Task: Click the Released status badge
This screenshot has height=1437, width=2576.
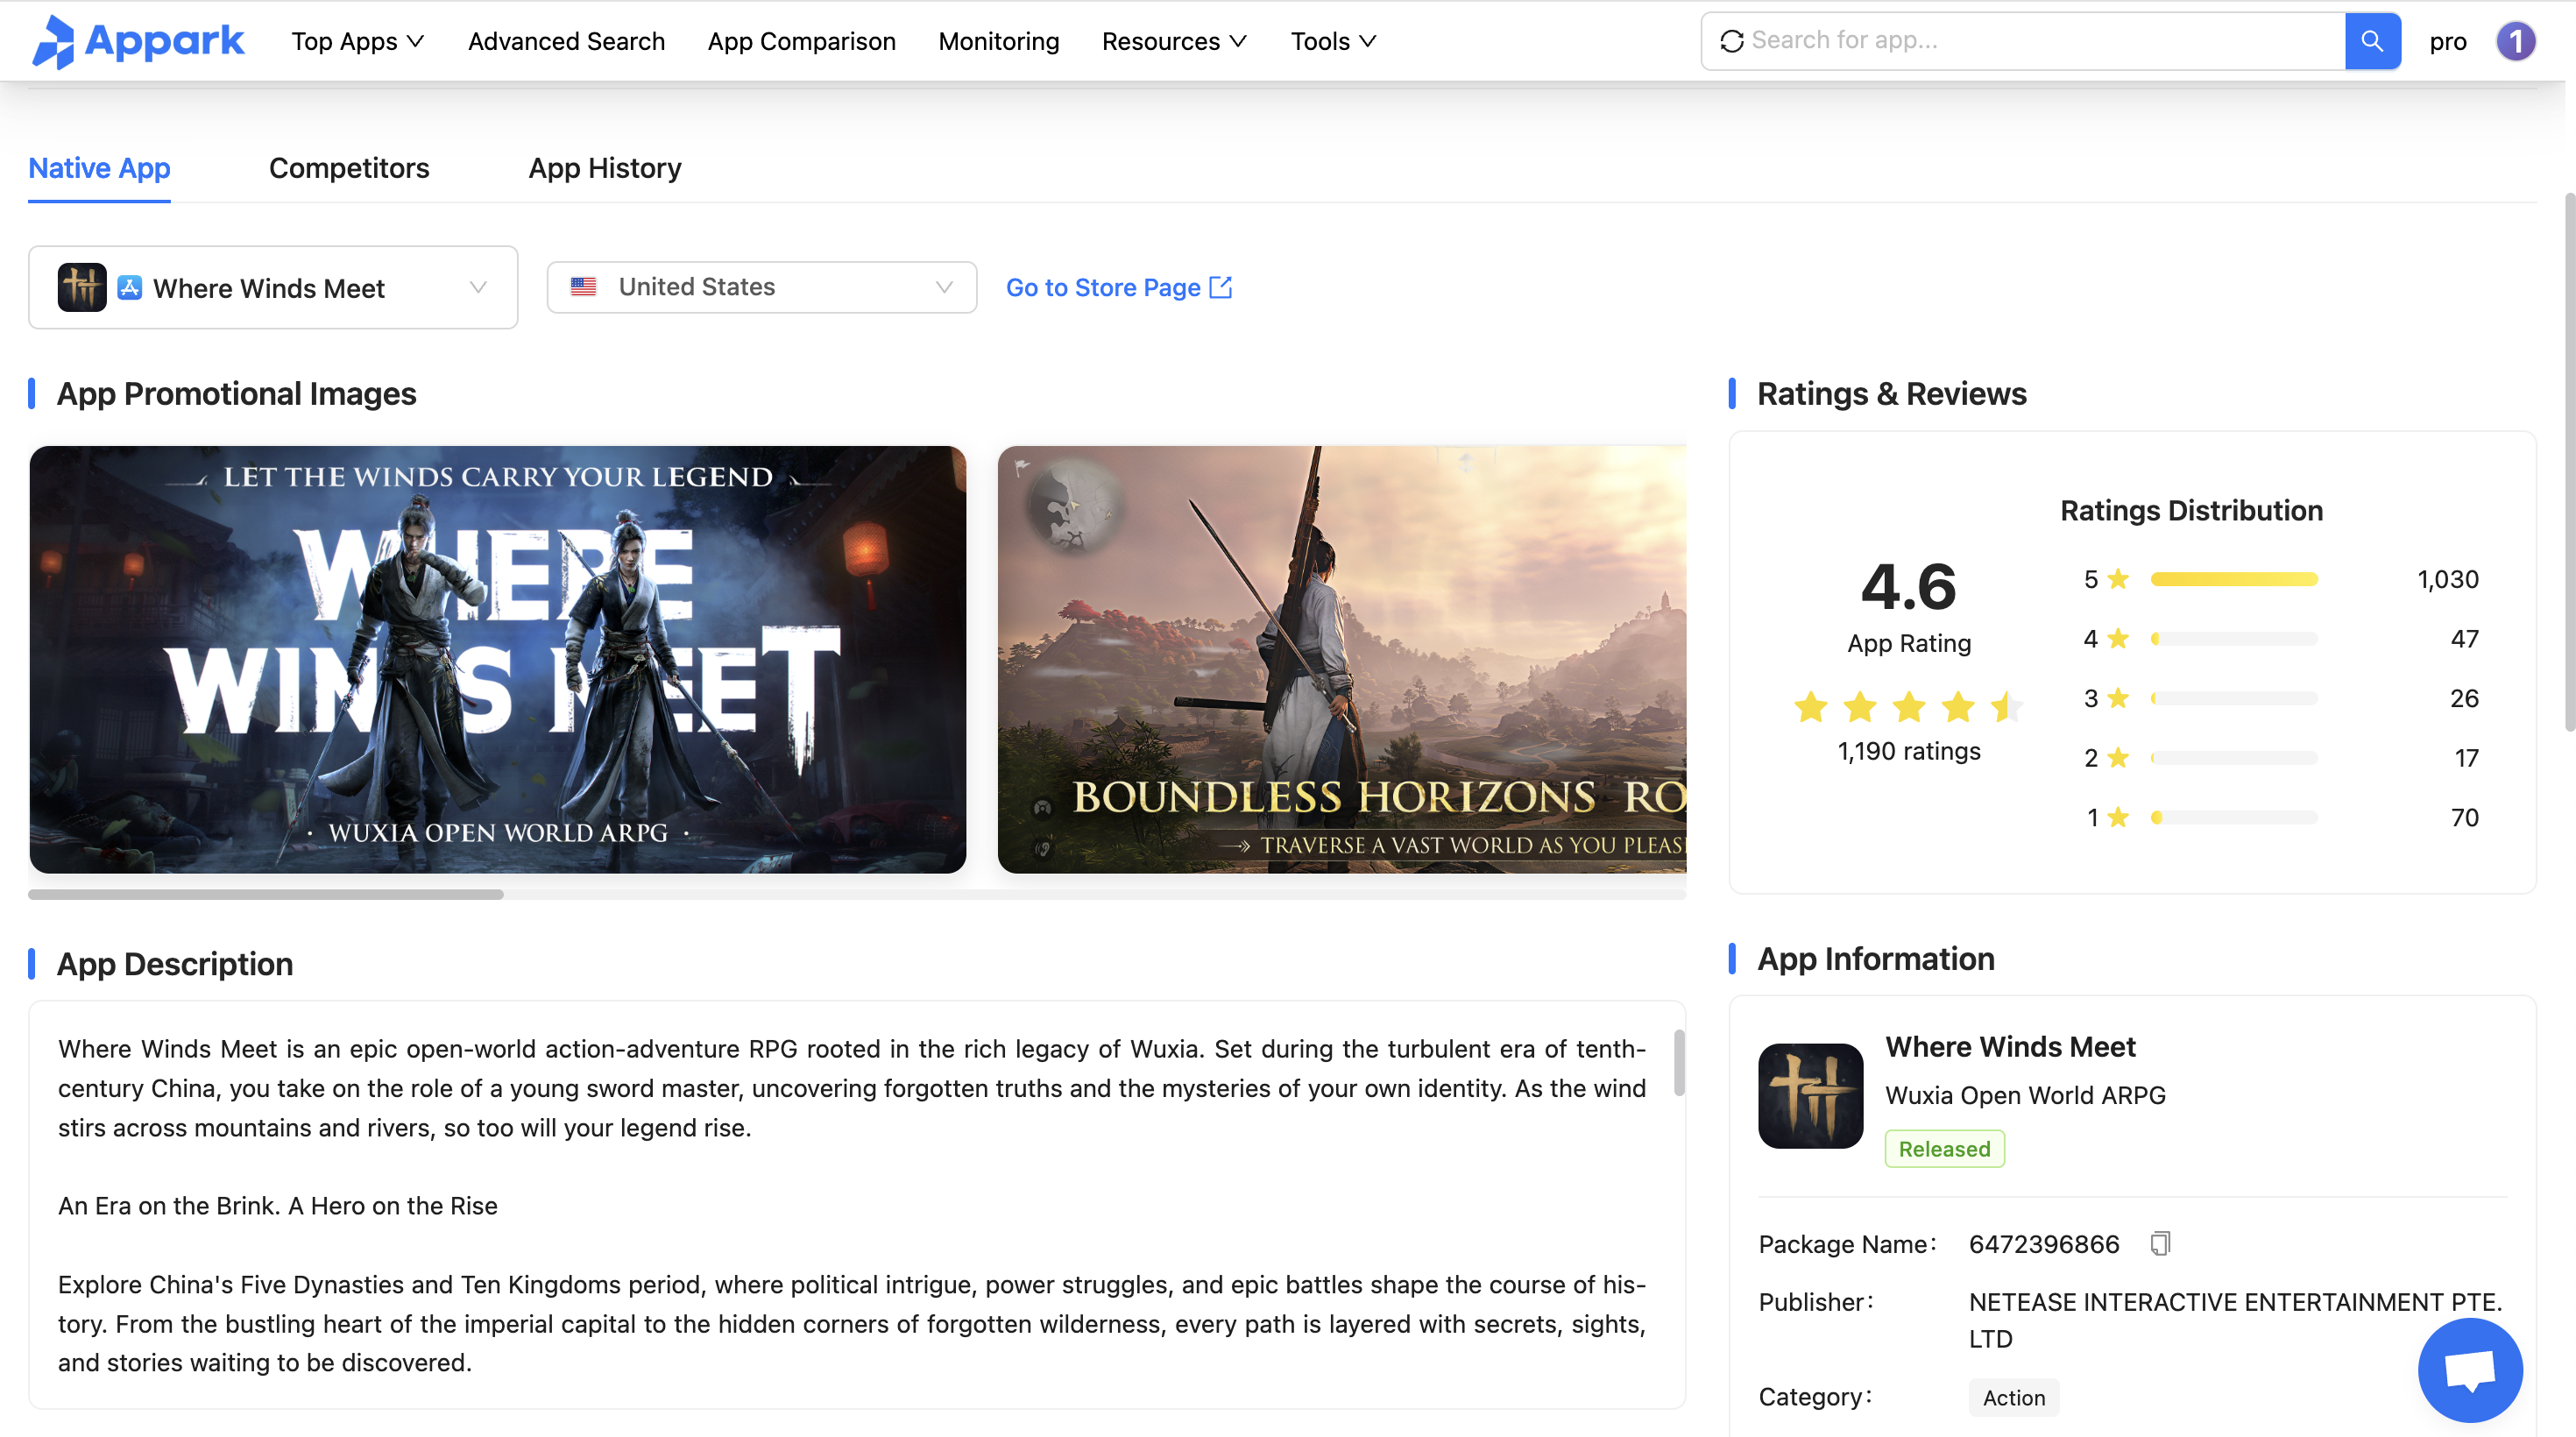Action: [x=1944, y=1148]
